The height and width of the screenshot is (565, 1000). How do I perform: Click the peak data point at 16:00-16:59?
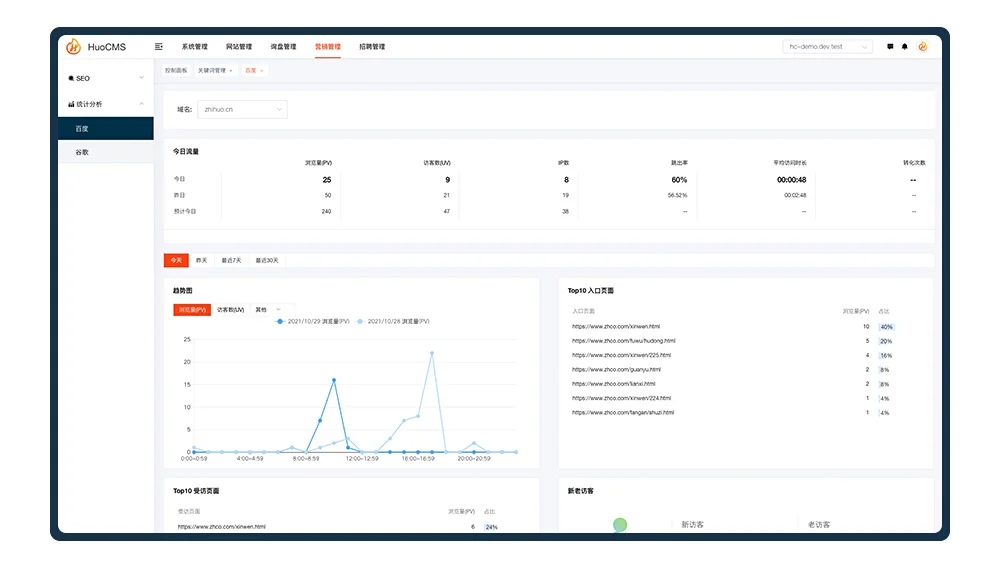coord(432,353)
